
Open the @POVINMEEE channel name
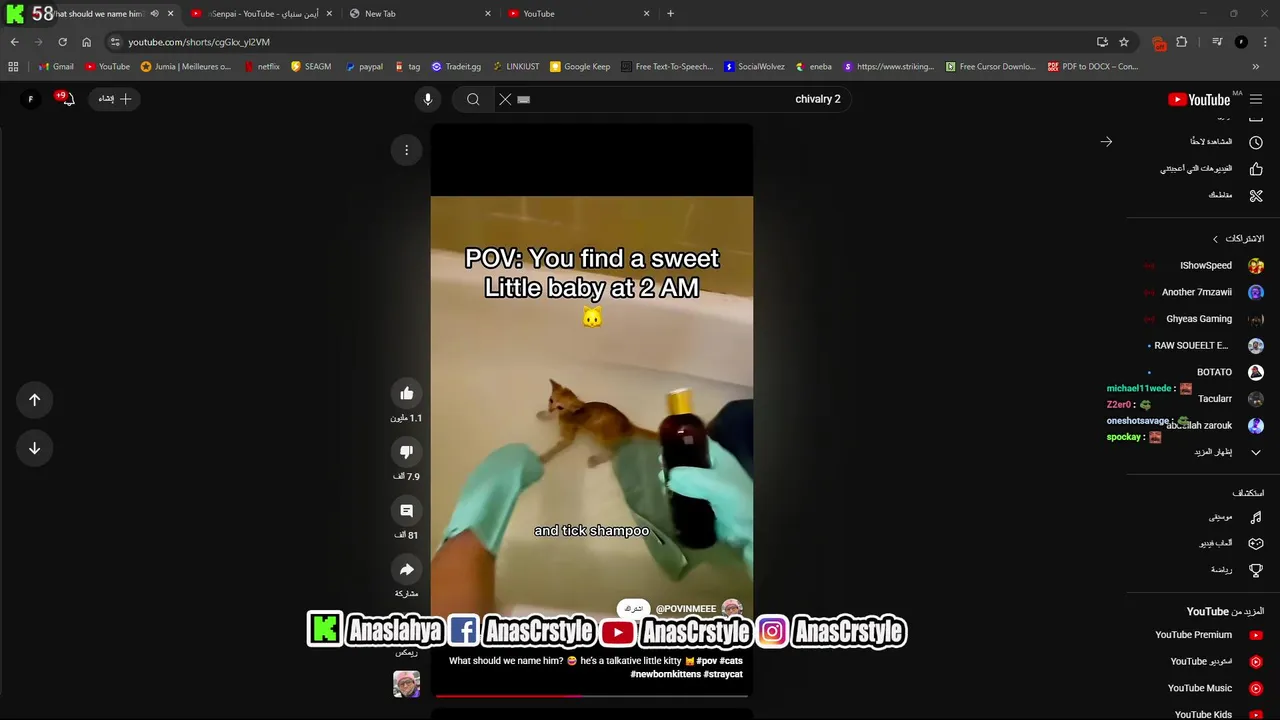(x=686, y=608)
